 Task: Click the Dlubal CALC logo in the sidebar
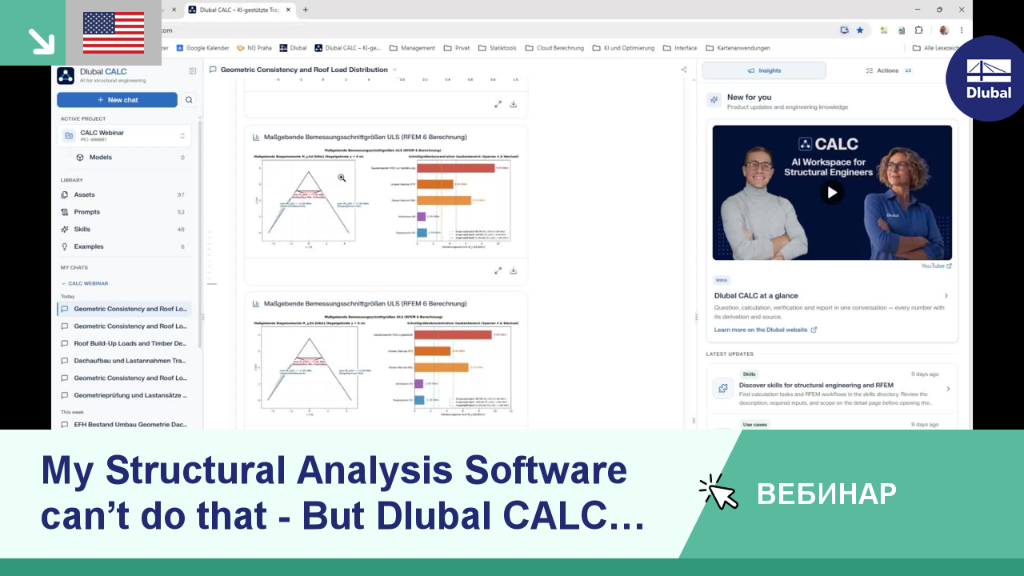(x=65, y=76)
